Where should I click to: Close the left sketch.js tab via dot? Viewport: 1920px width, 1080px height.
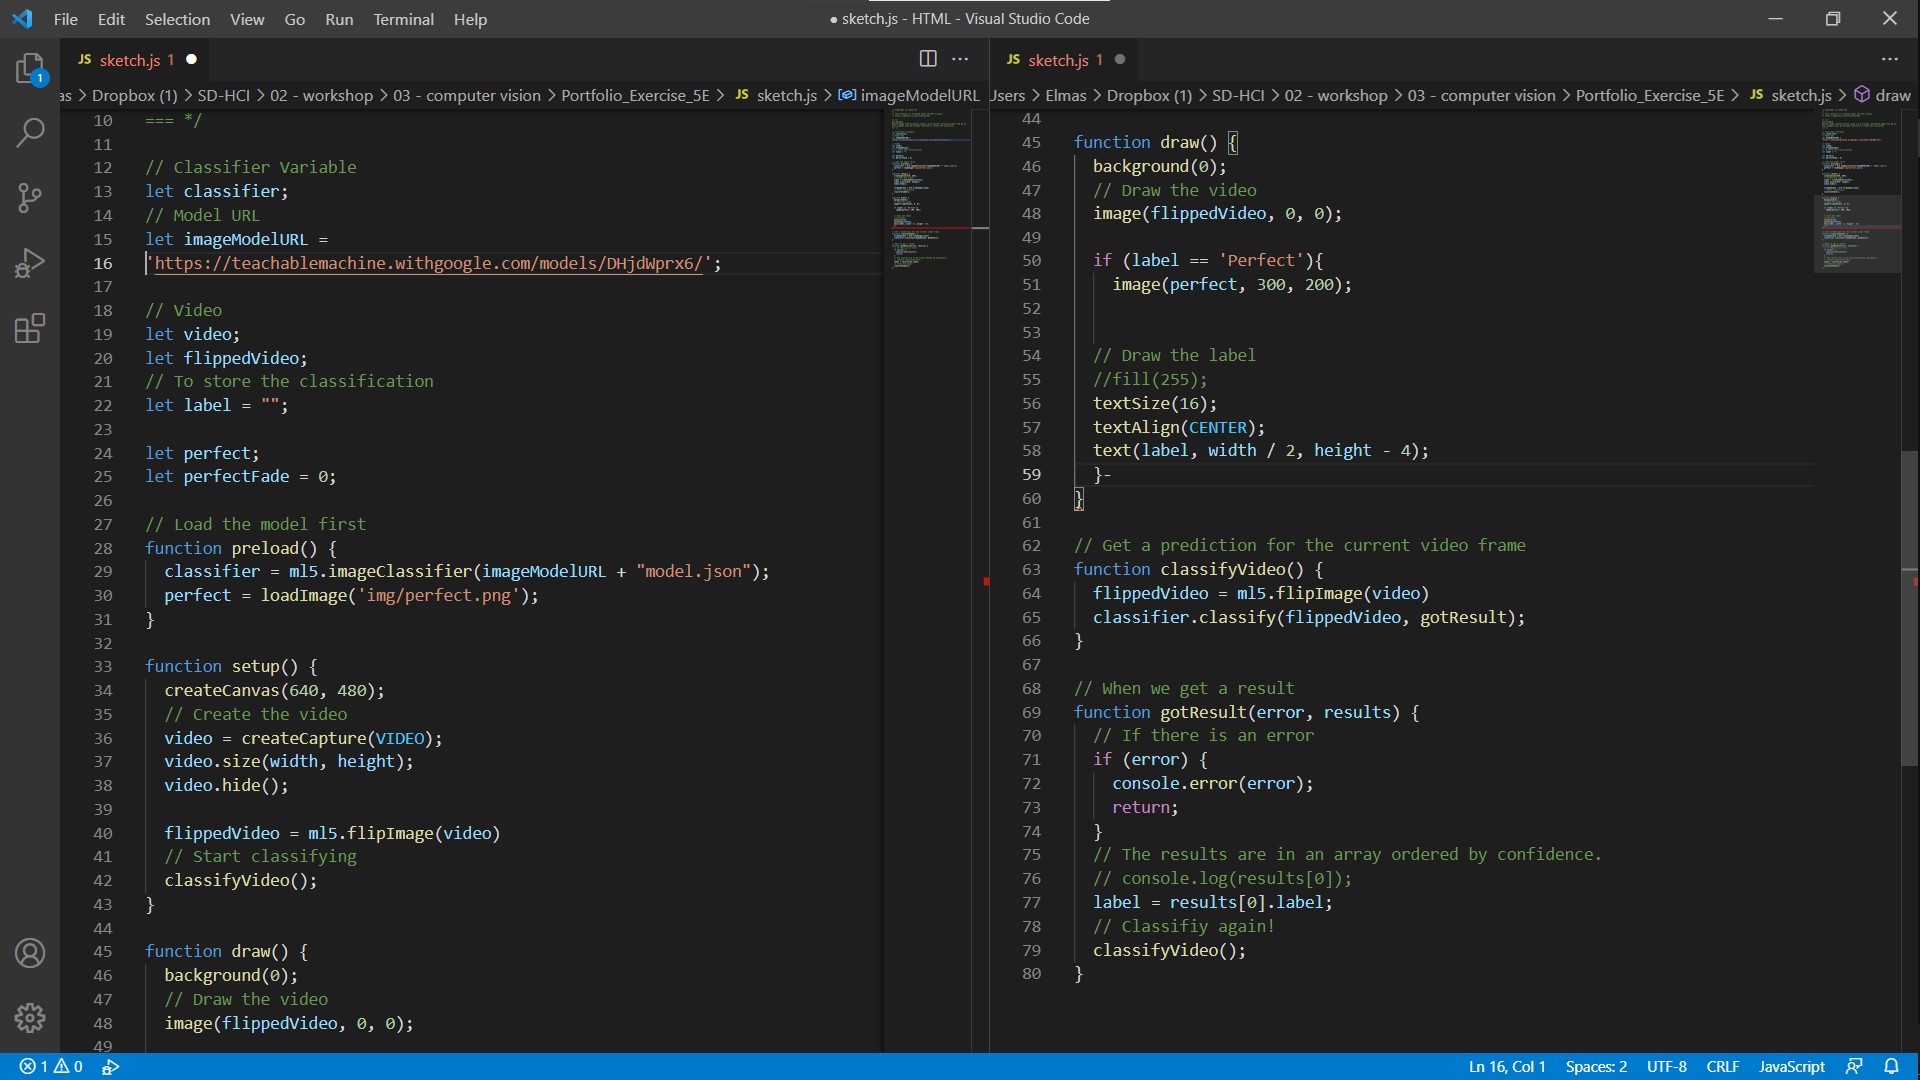point(192,59)
